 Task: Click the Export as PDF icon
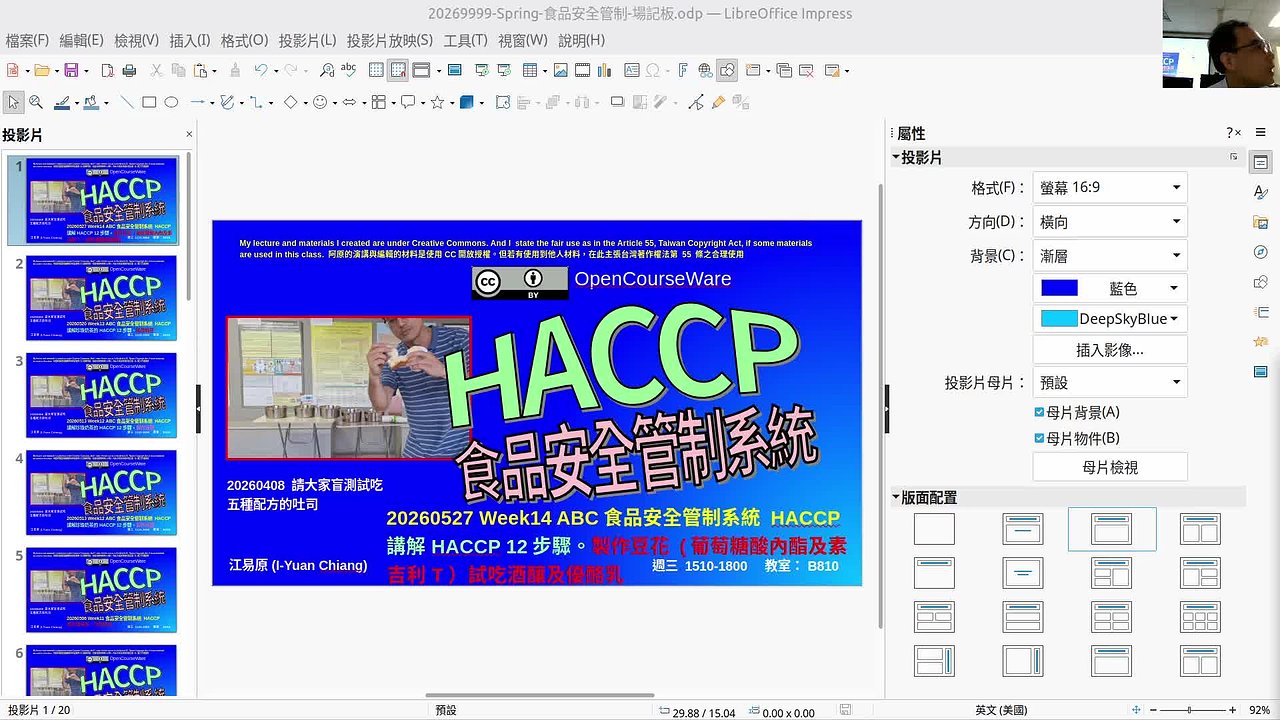pyautogui.click(x=107, y=70)
